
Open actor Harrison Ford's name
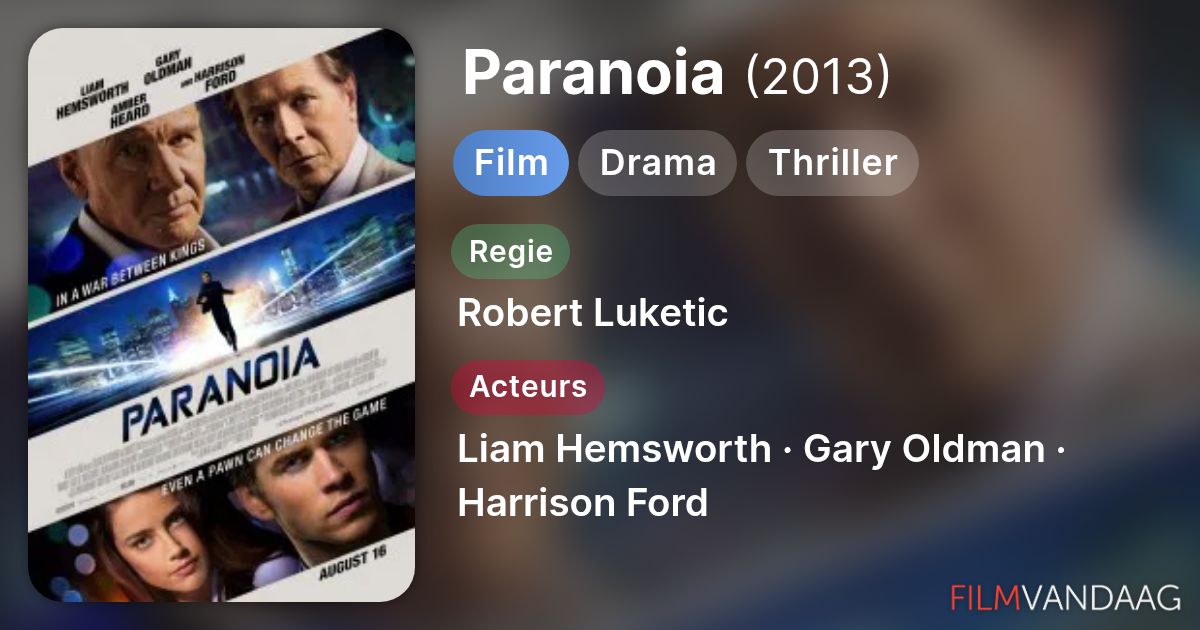point(583,502)
